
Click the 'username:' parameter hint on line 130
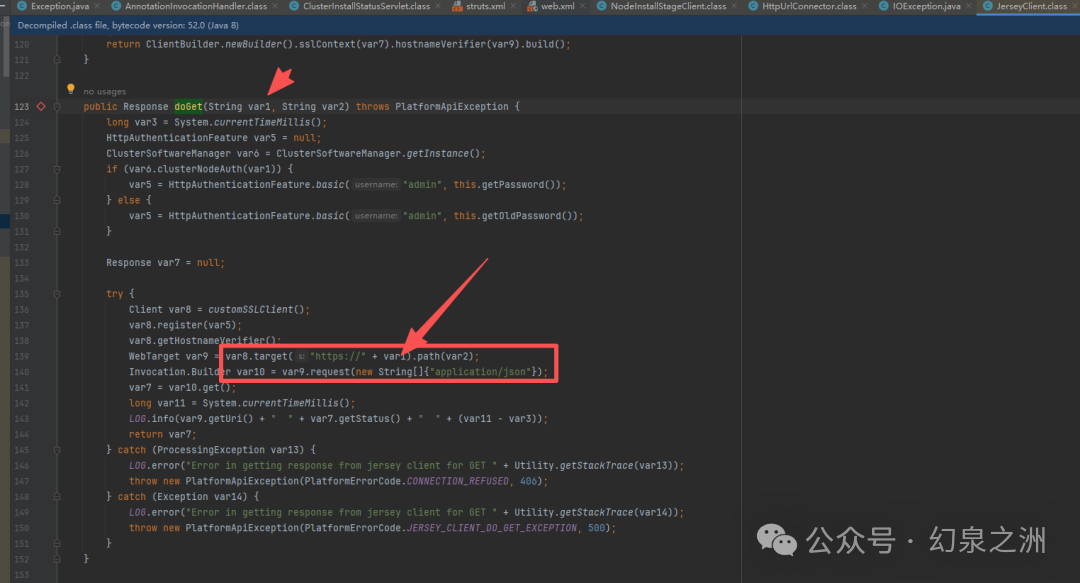[376, 216]
